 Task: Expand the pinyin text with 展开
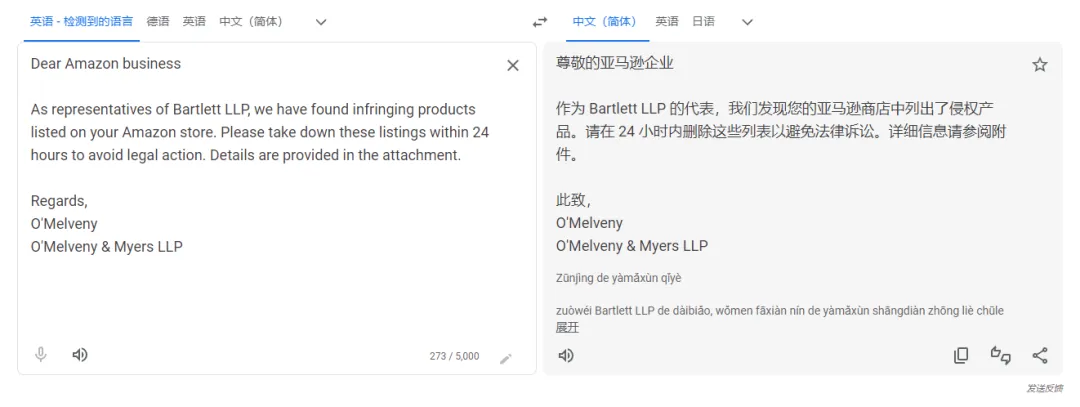[x=568, y=328]
